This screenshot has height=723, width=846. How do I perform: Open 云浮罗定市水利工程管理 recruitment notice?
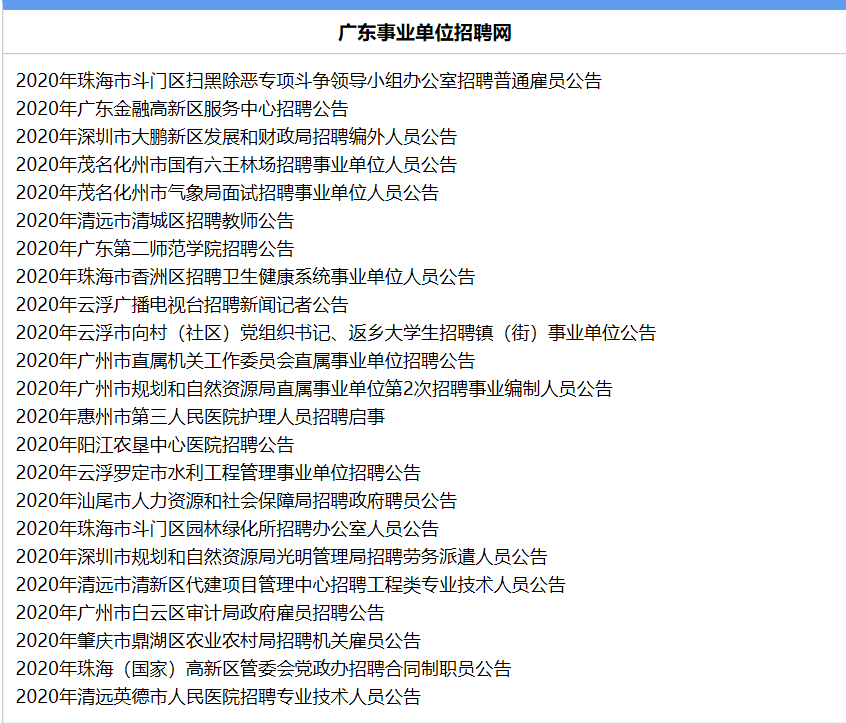[218, 473]
